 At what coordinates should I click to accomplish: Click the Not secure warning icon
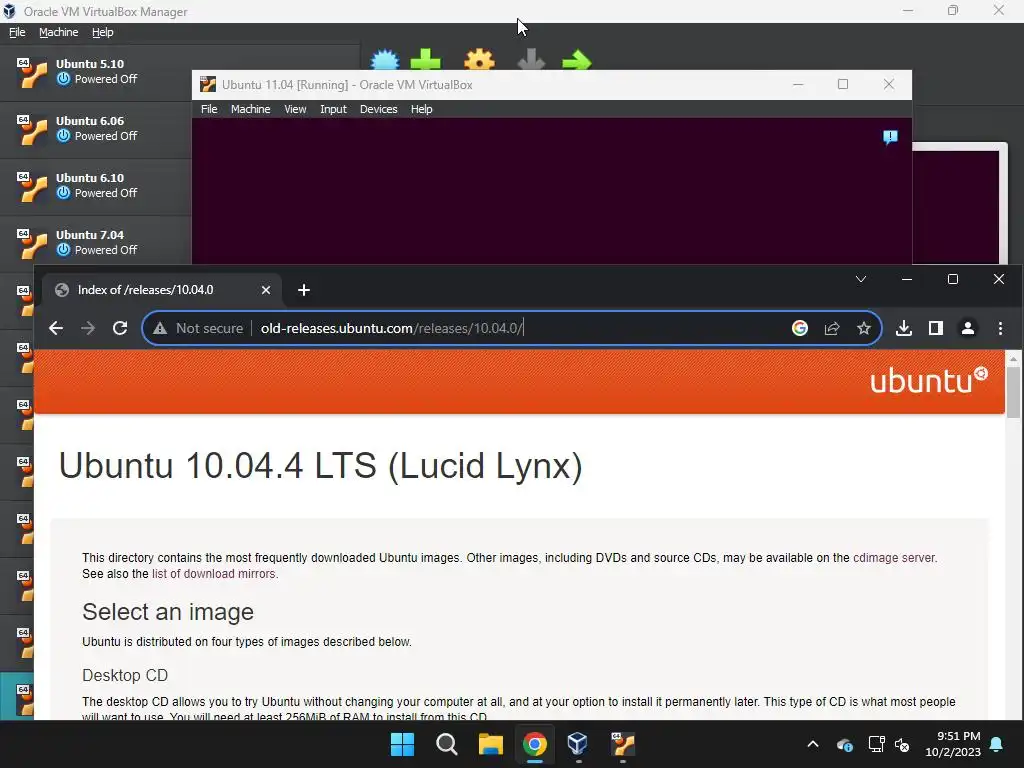coord(160,328)
